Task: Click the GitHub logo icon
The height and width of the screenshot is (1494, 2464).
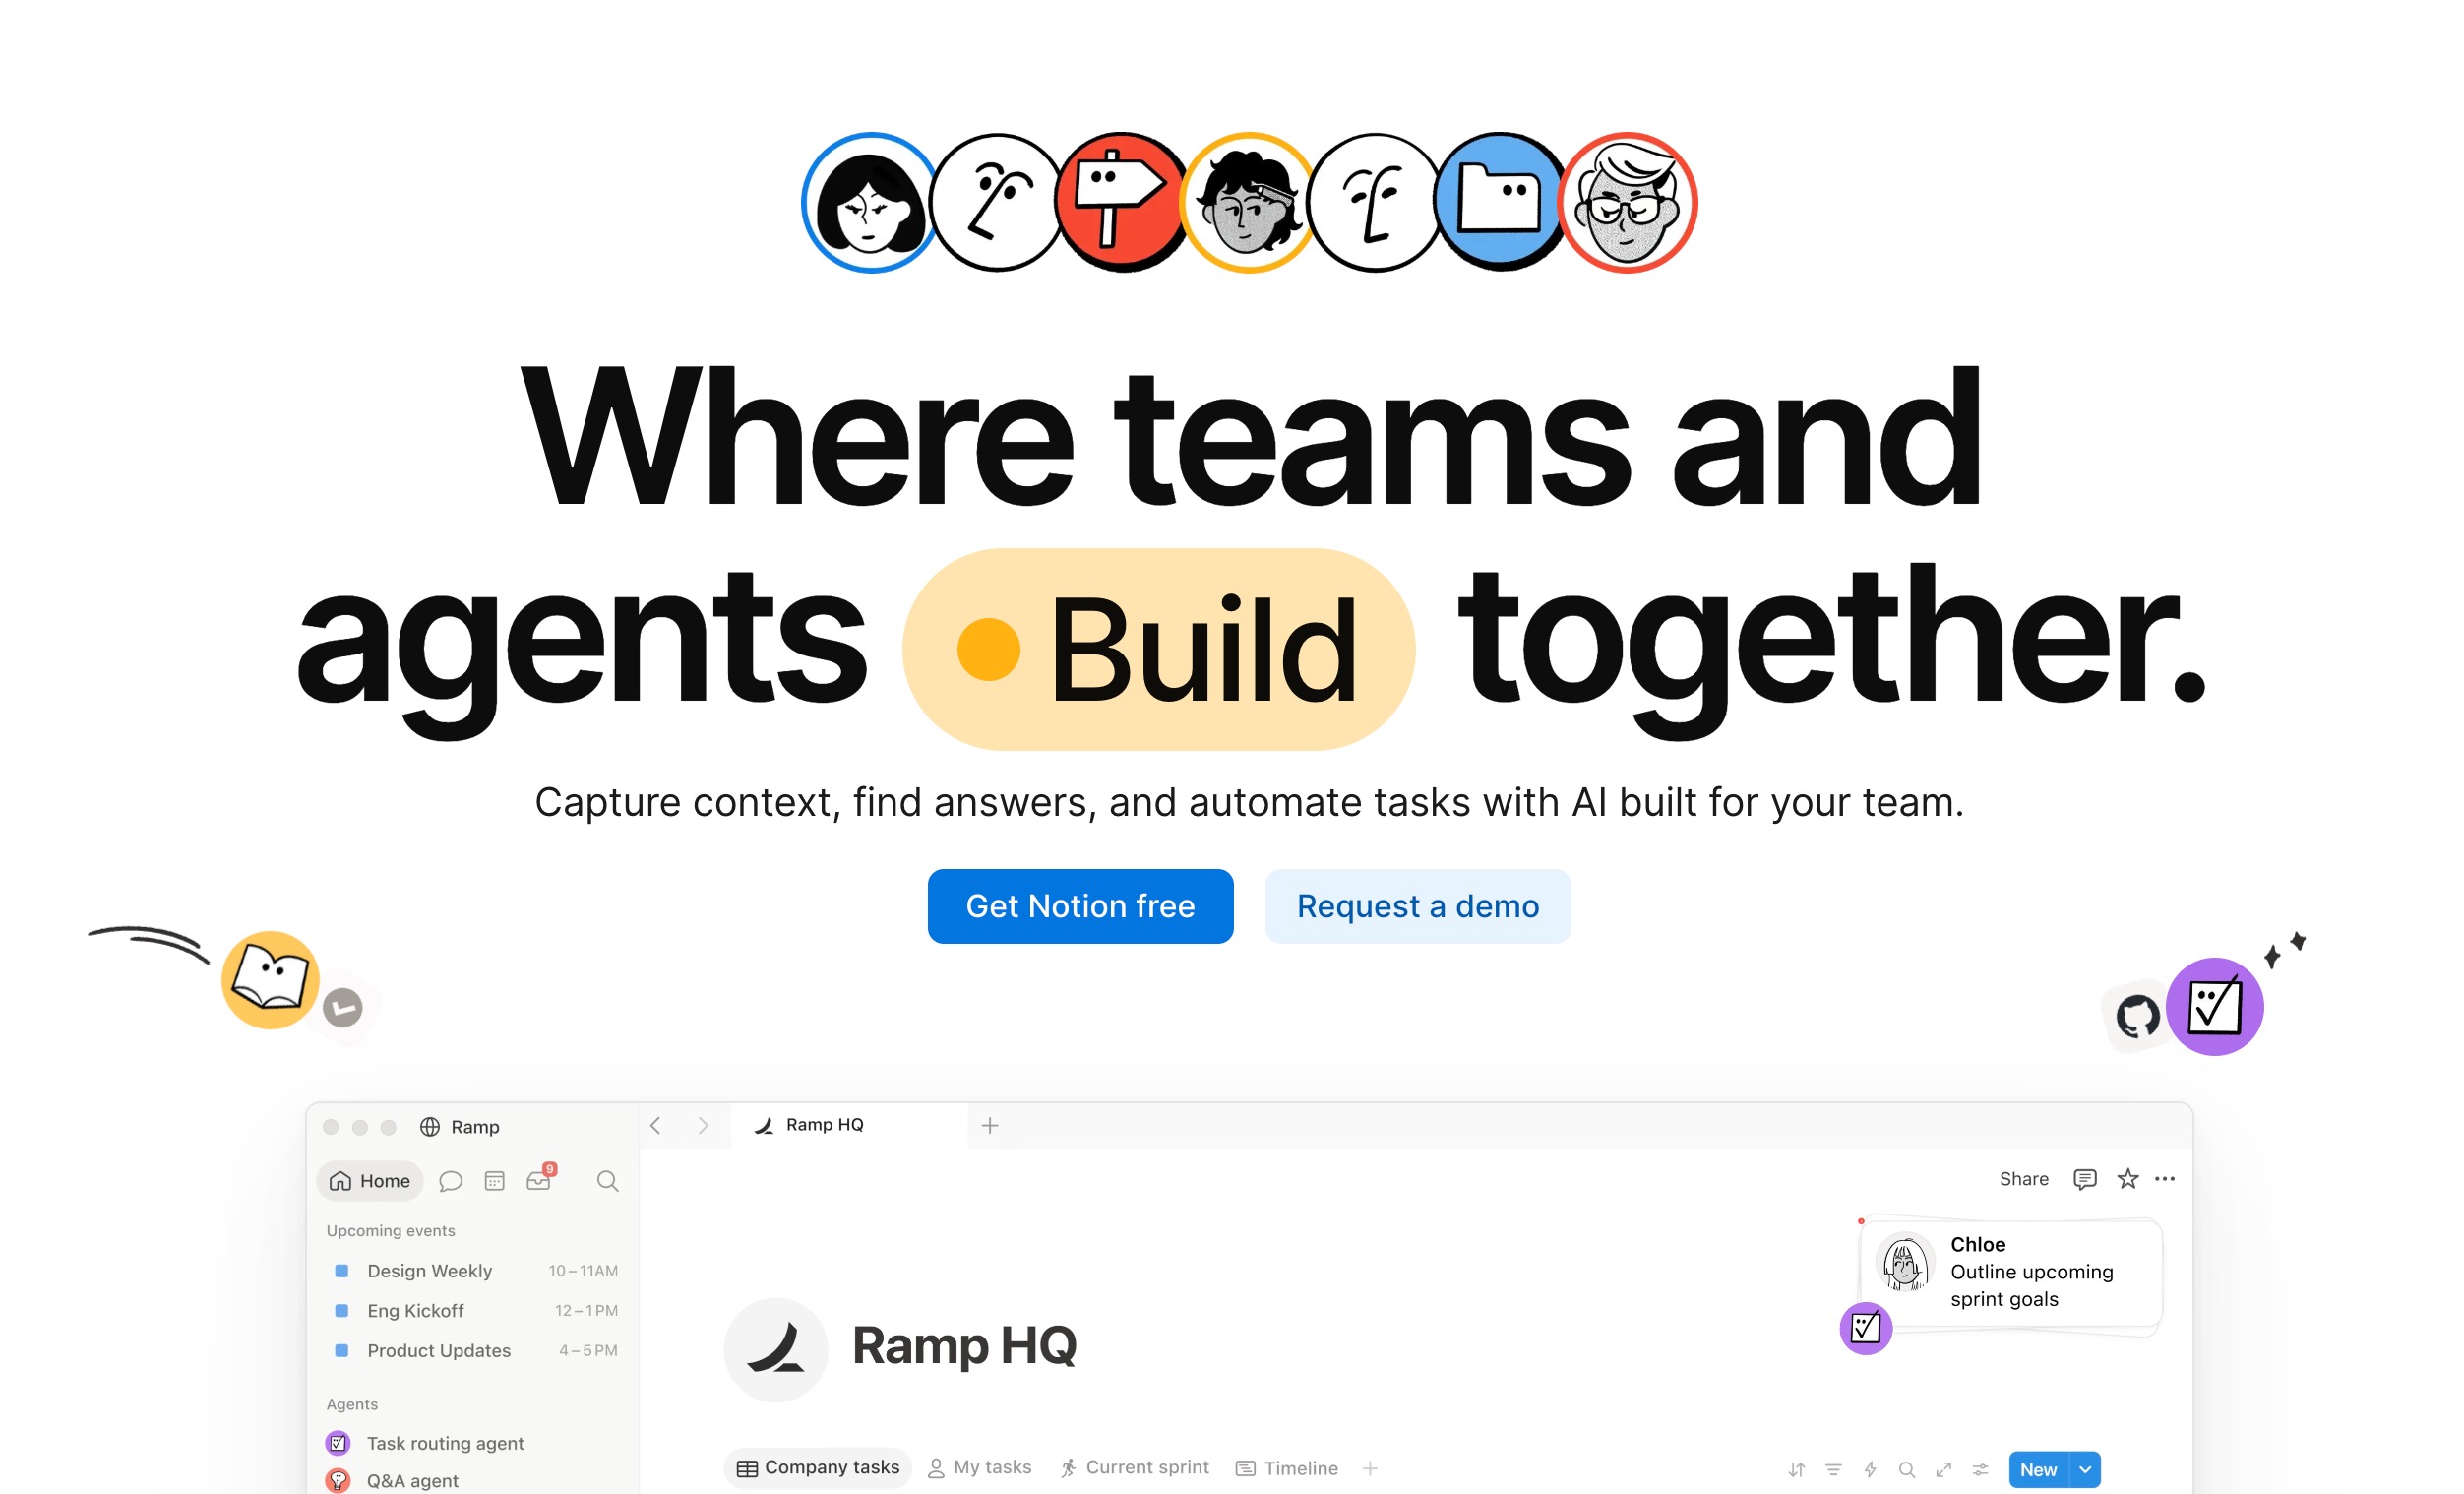Action: 2137,1017
